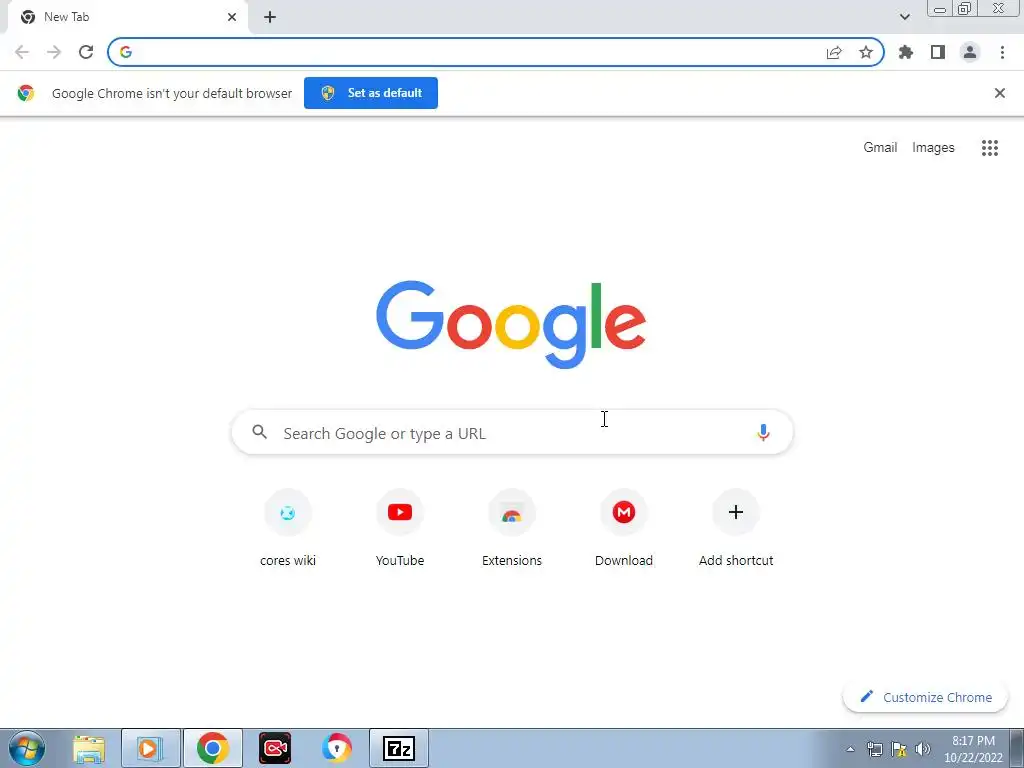The width and height of the screenshot is (1024, 768).
Task: Open the 7-Zip taskbar icon
Action: (399, 748)
